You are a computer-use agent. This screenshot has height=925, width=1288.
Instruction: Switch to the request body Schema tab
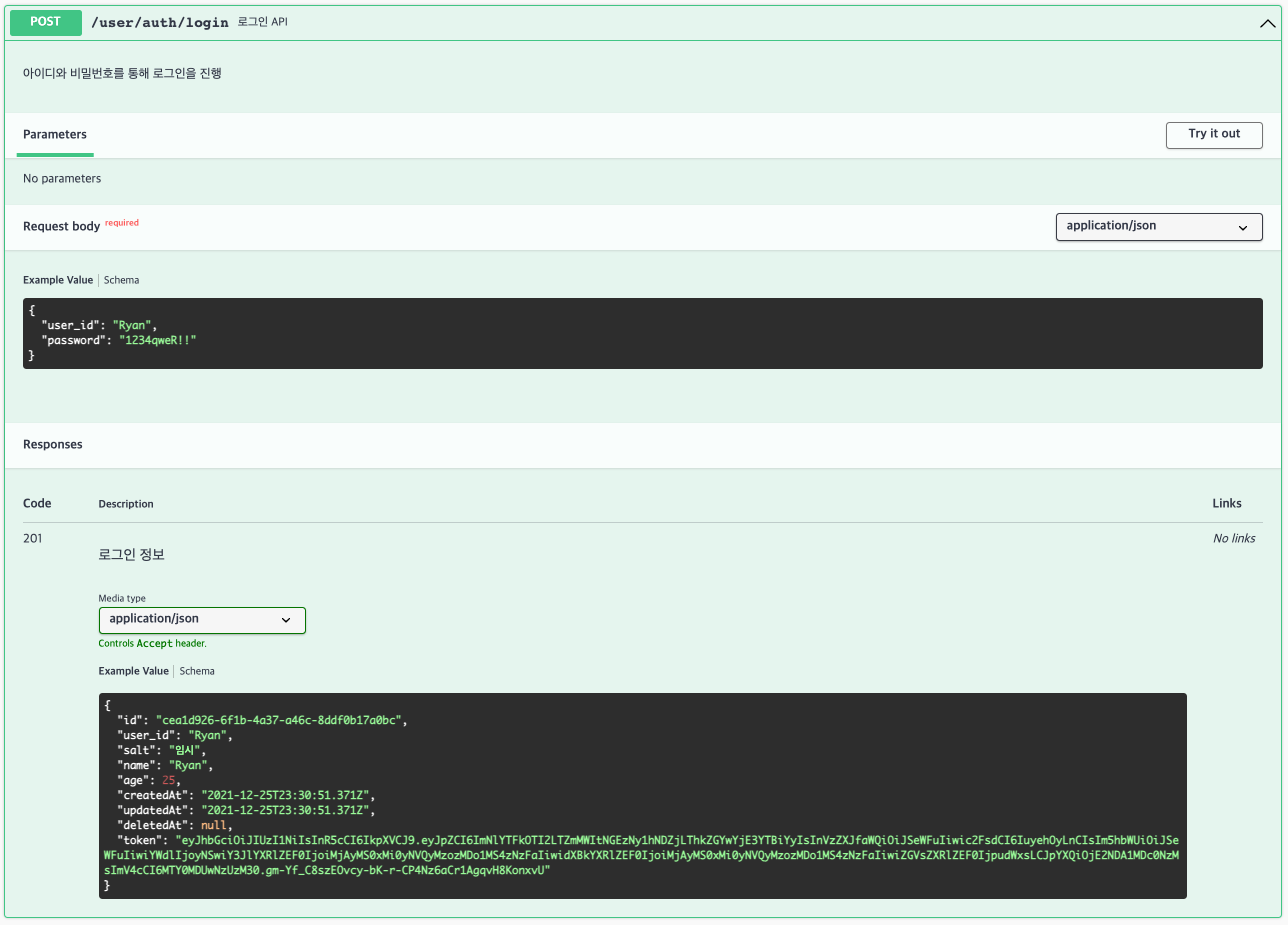(122, 280)
